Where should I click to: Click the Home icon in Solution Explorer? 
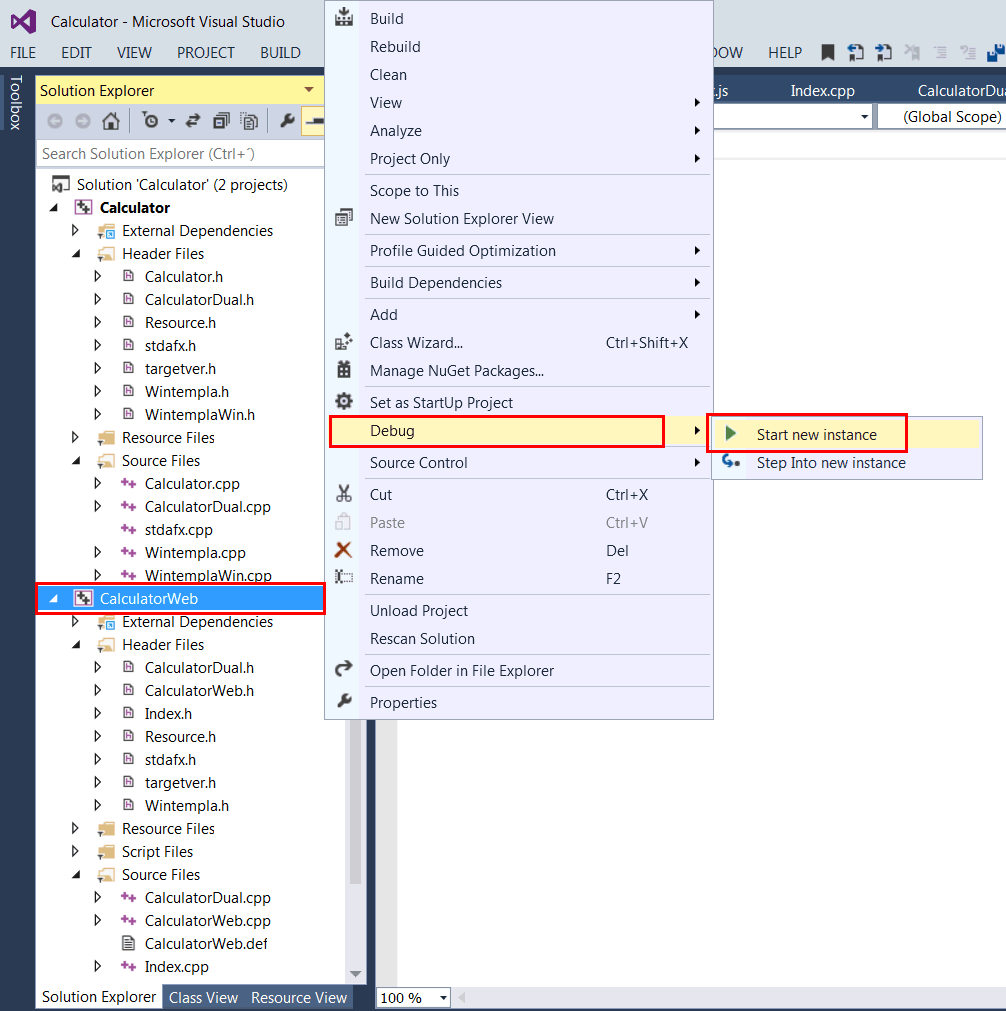111,121
